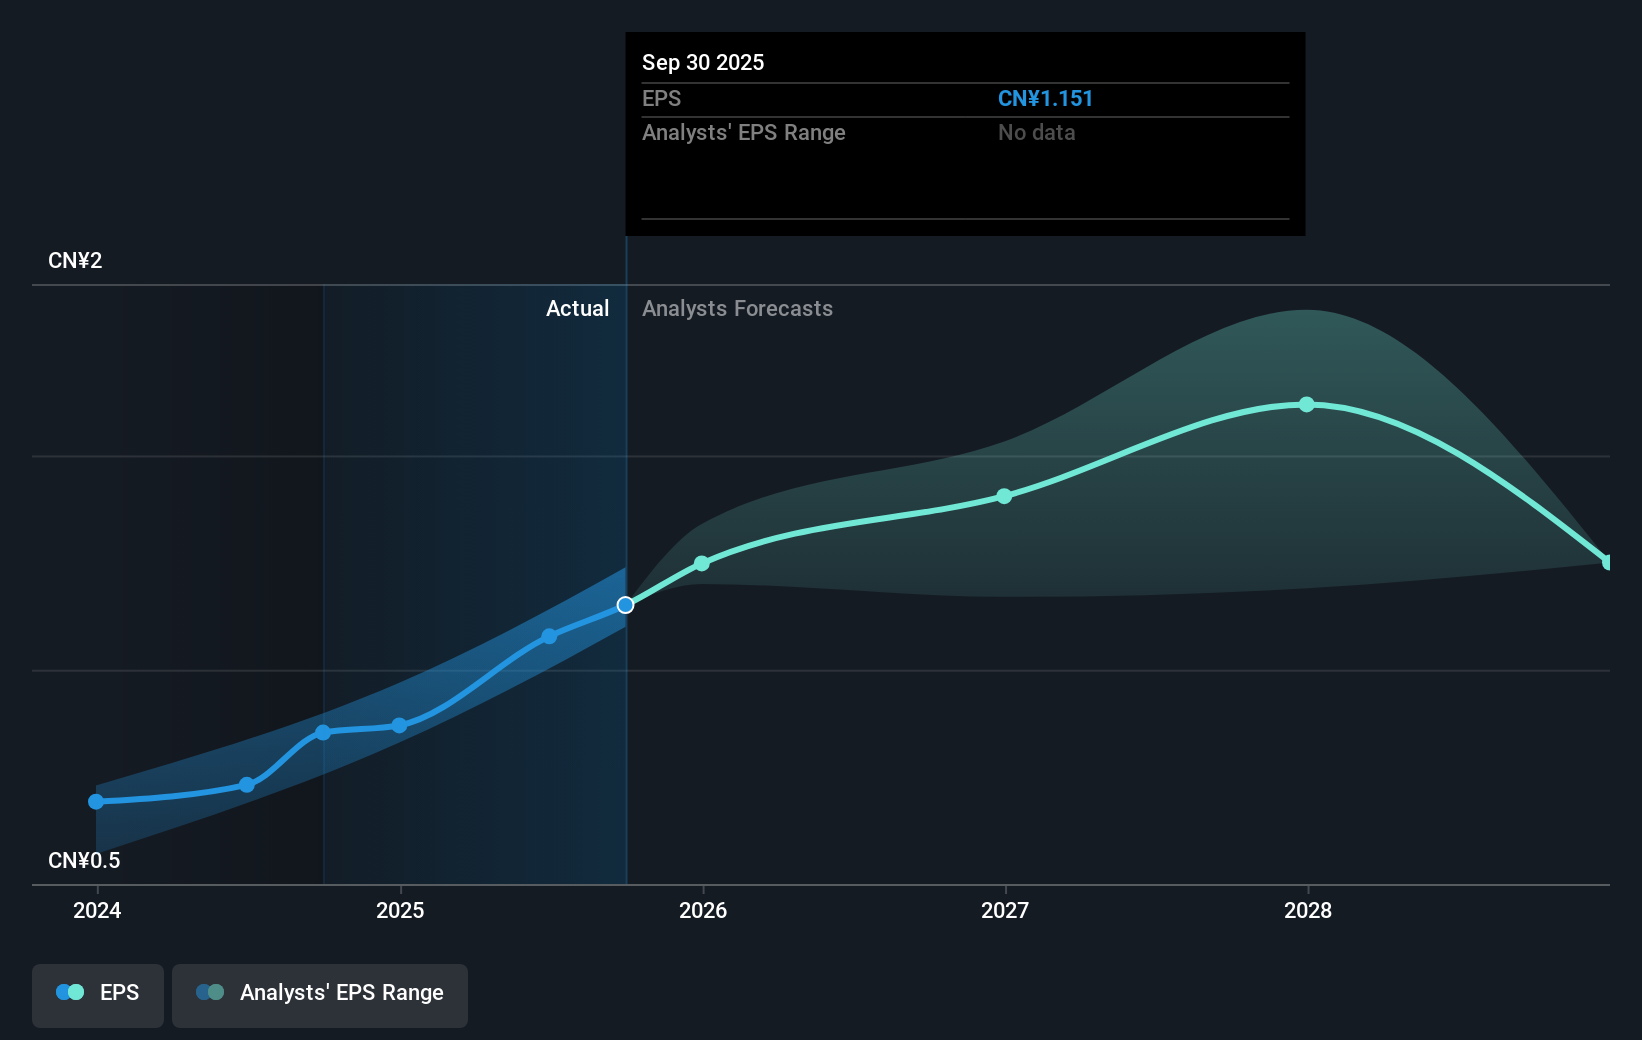Click the 2024 x-axis label
Viewport: 1642px width, 1040px height.
[97, 910]
